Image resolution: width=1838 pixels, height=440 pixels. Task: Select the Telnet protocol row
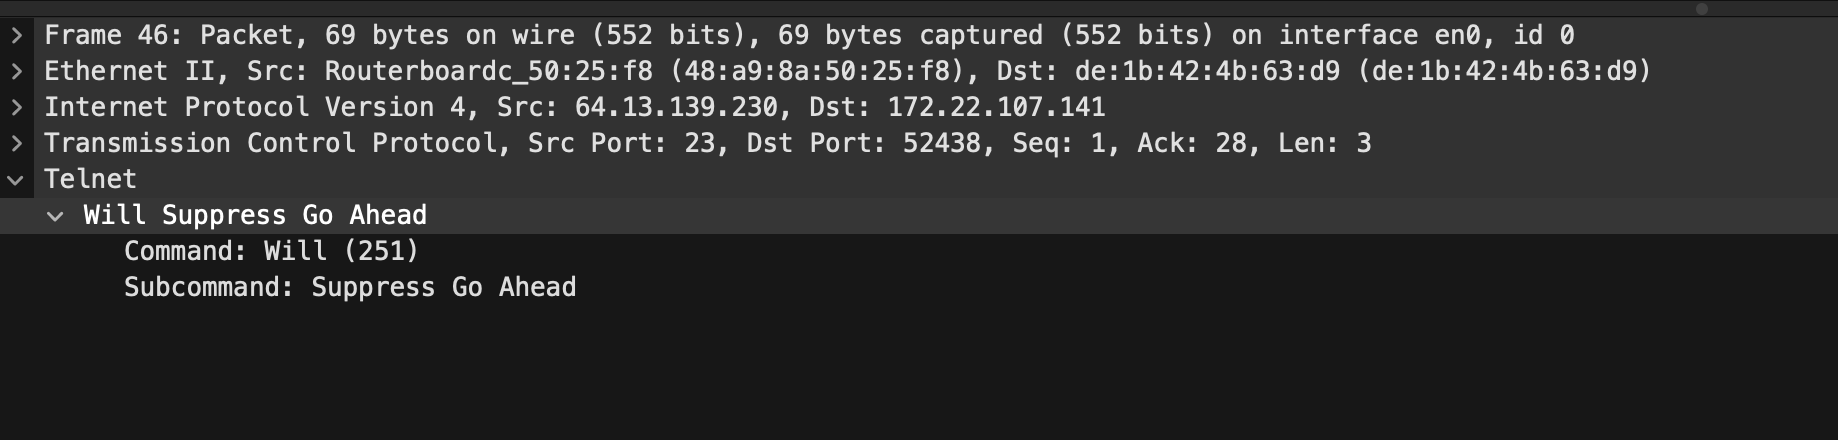point(90,180)
